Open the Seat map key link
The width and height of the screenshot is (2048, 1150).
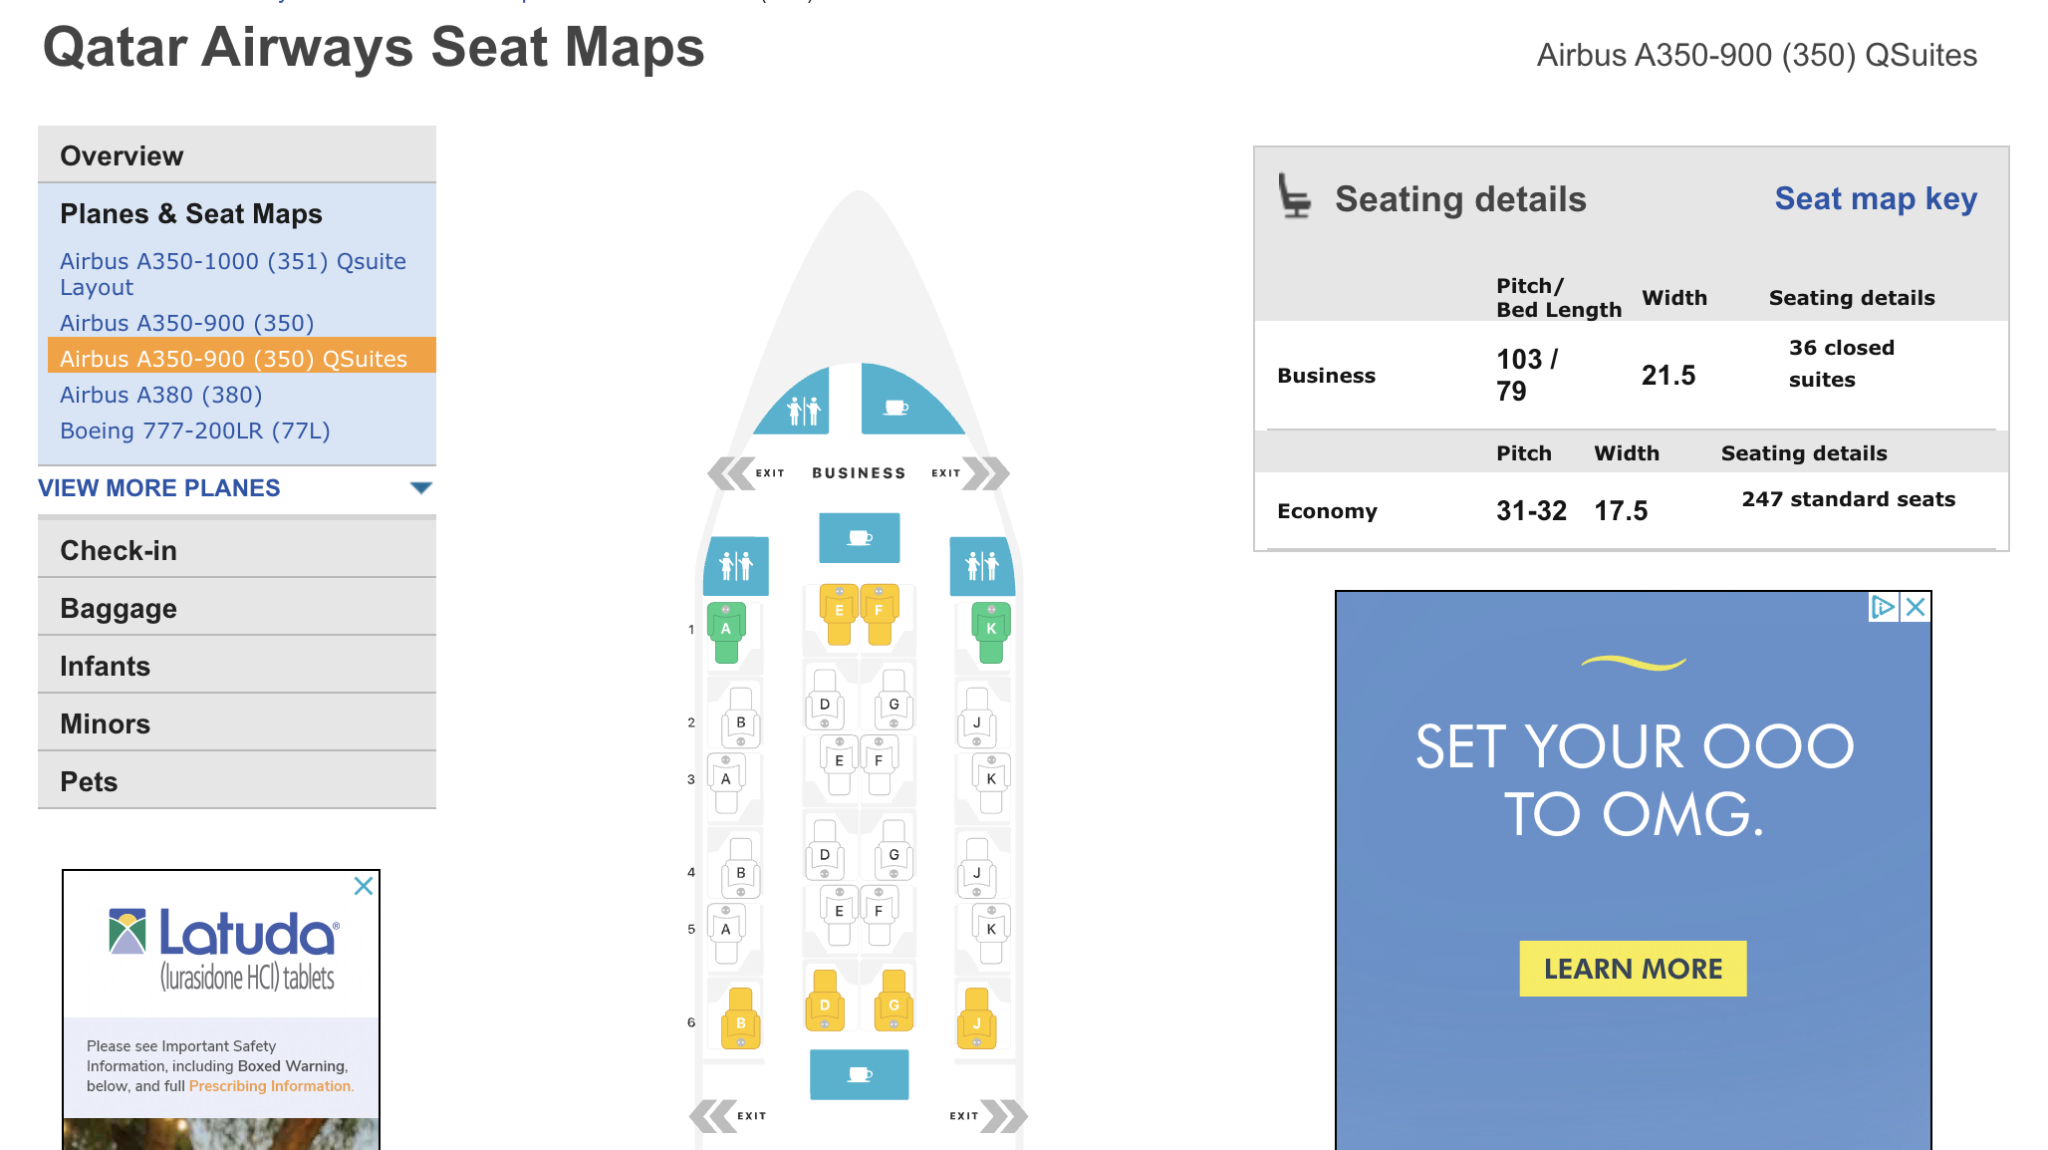[x=1875, y=199]
